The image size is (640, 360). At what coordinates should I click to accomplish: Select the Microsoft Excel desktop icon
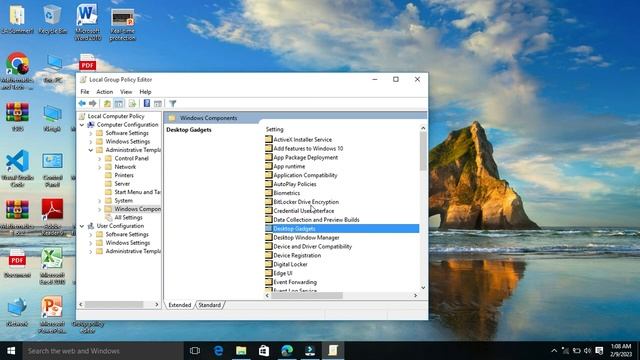52,265
